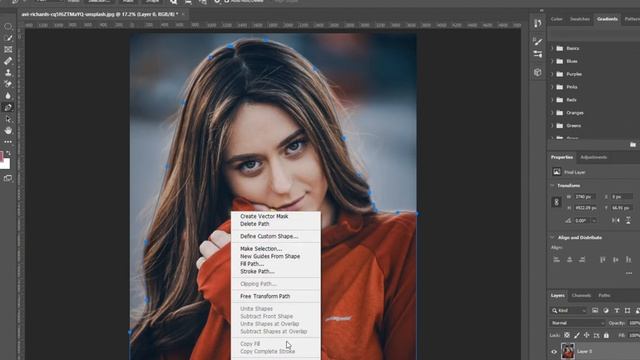Image resolution: width=640 pixels, height=360 pixels.
Task: Expand the Oranges gradient folder
Action: [x=552, y=113]
